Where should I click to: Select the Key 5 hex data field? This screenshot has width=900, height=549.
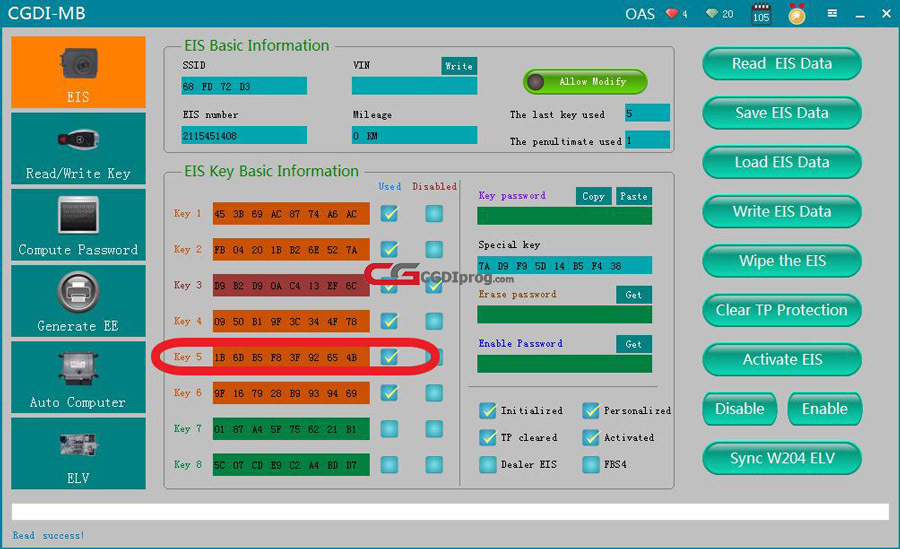pyautogui.click(x=291, y=357)
